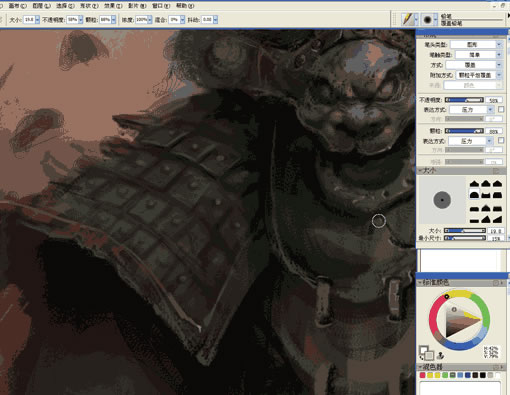Image resolution: width=510 pixels, height=395 pixels.
Task: Select the red mixer swatch
Action: [422, 375]
